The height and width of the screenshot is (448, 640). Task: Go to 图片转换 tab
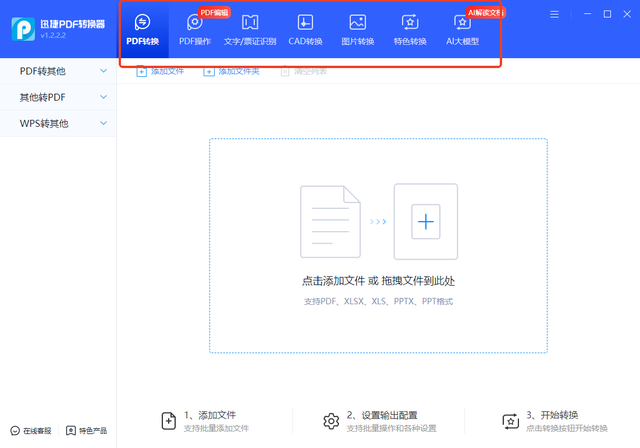click(358, 29)
